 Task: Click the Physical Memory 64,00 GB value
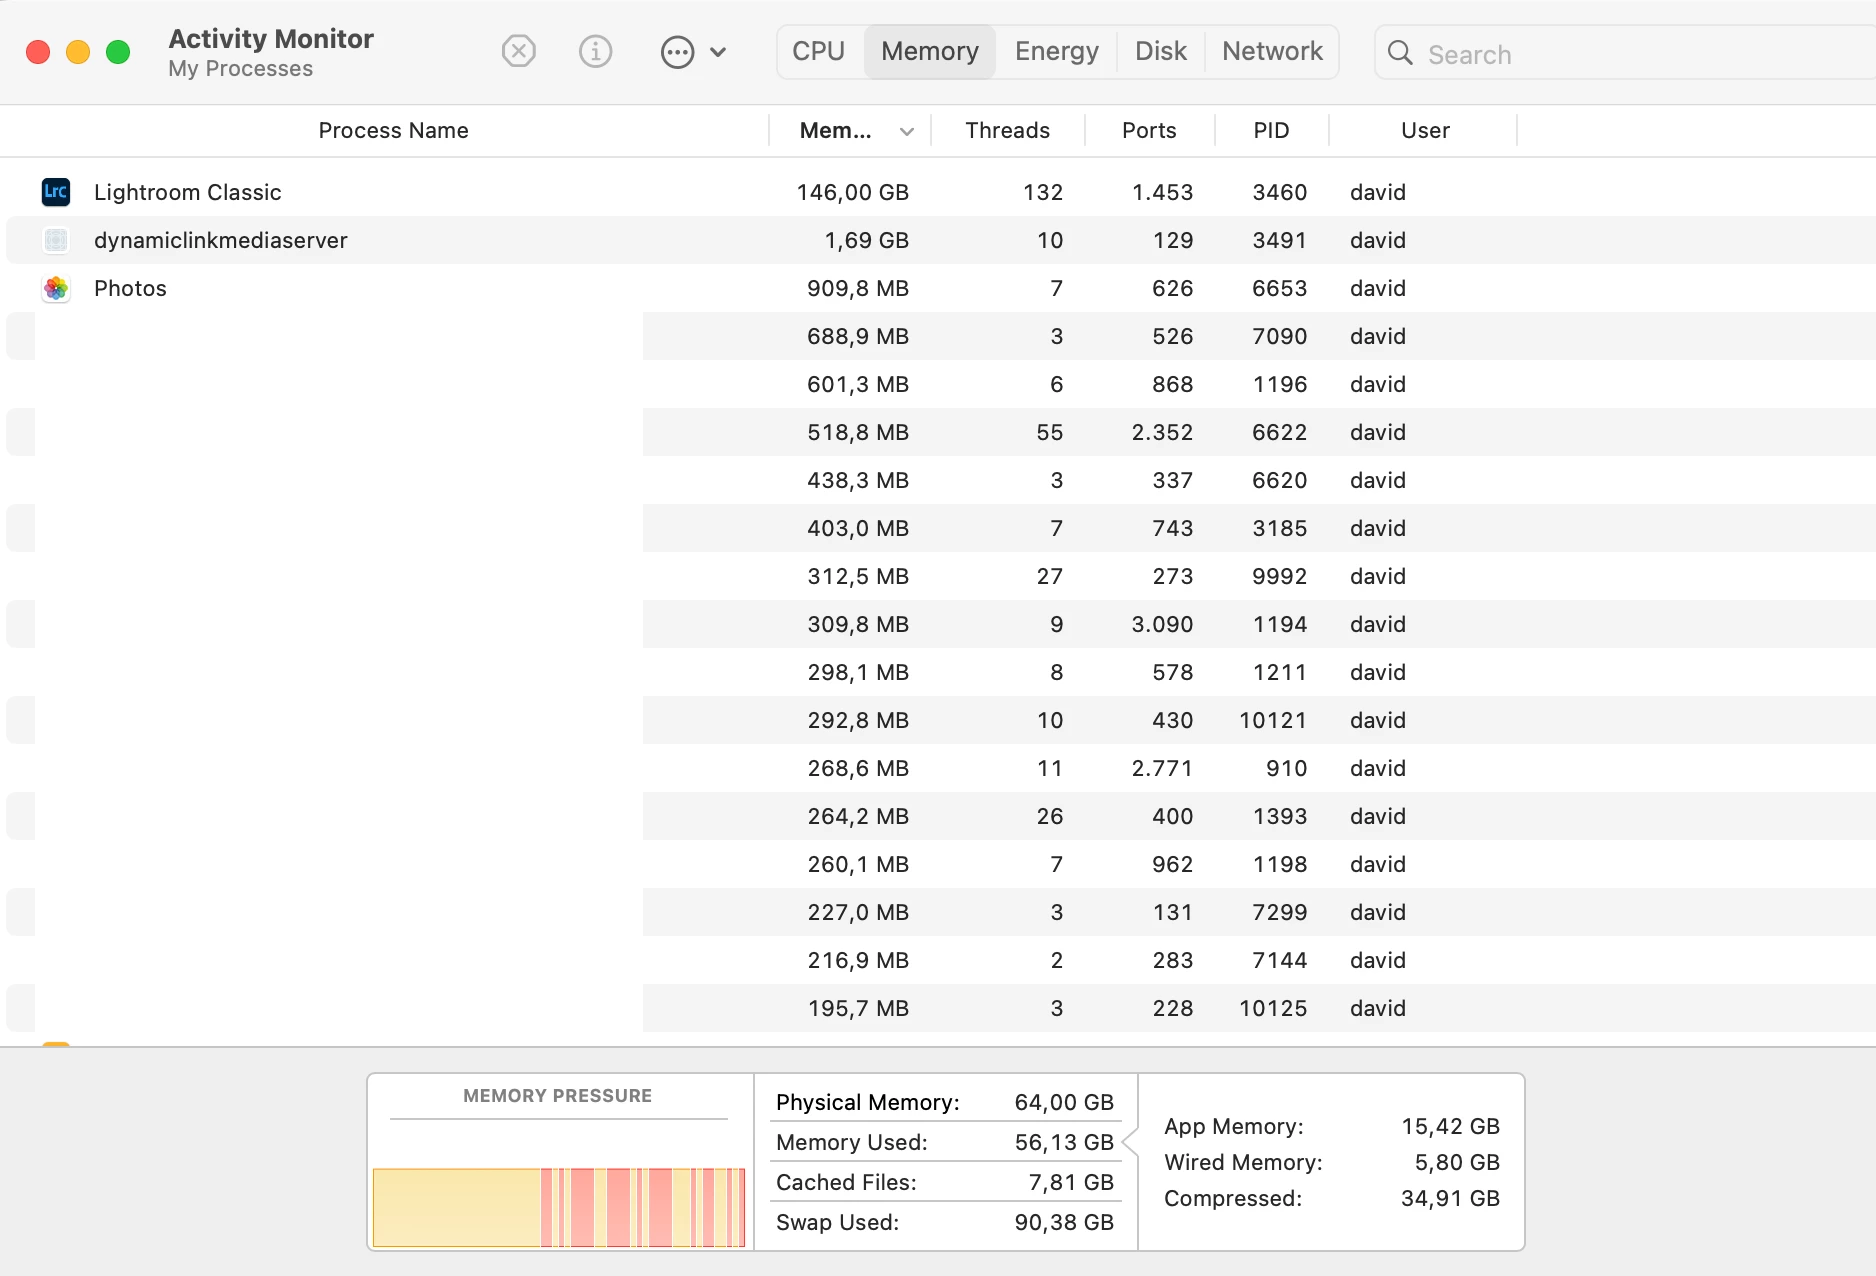[1064, 1102]
